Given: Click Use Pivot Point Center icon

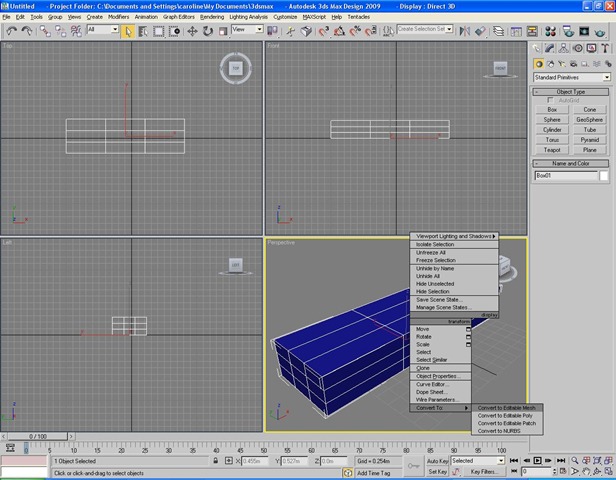Looking at the screenshot, I should point(272,31).
